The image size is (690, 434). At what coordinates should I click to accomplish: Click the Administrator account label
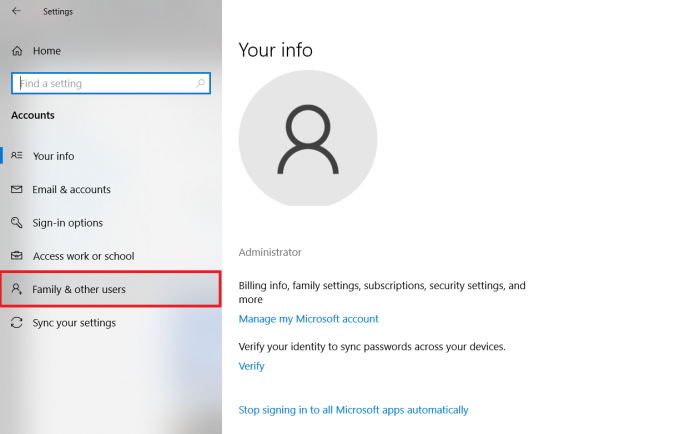pos(270,252)
